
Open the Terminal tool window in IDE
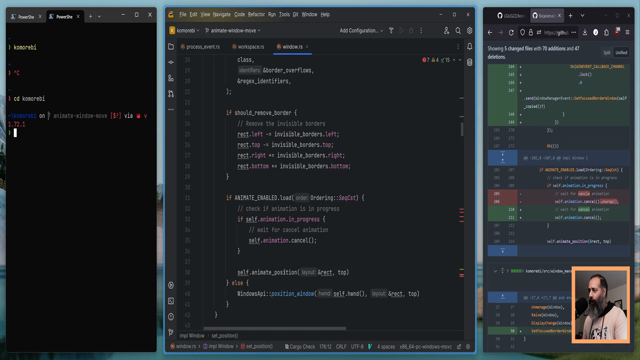pos(171,301)
